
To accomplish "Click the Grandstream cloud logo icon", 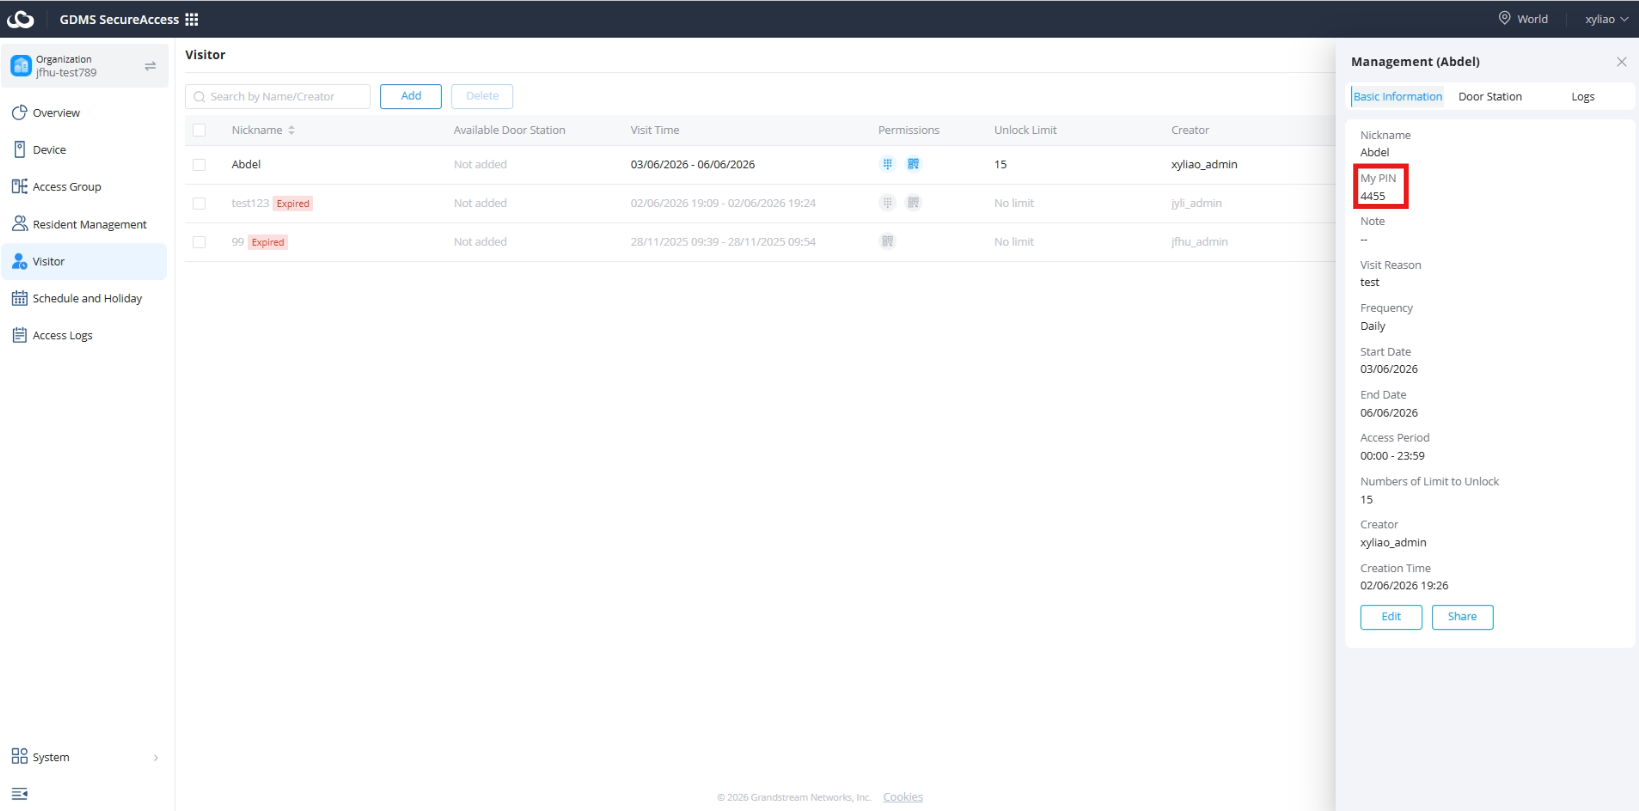I will pos(20,19).
